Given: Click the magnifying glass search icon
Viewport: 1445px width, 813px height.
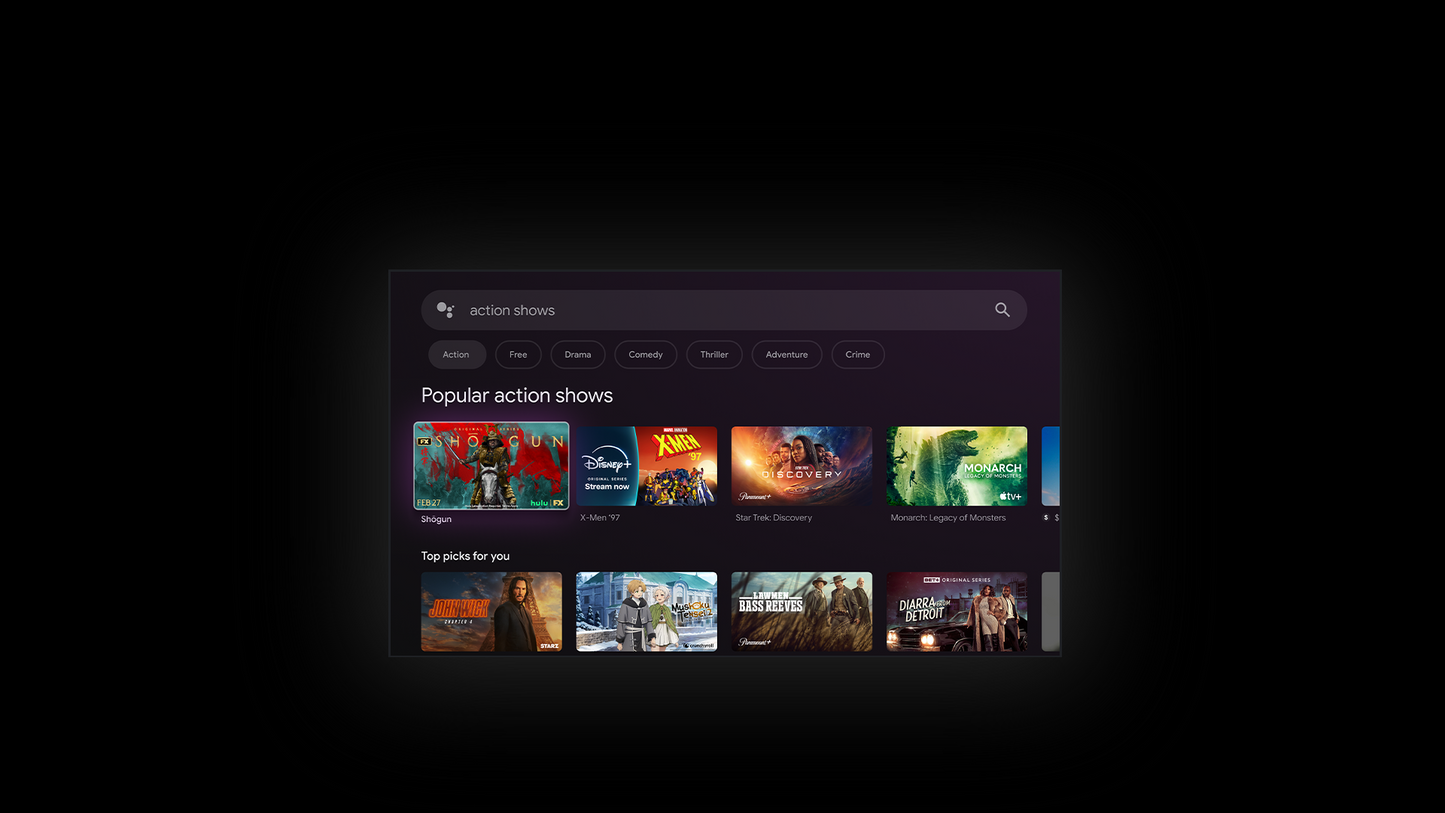Looking at the screenshot, I should 1002,310.
